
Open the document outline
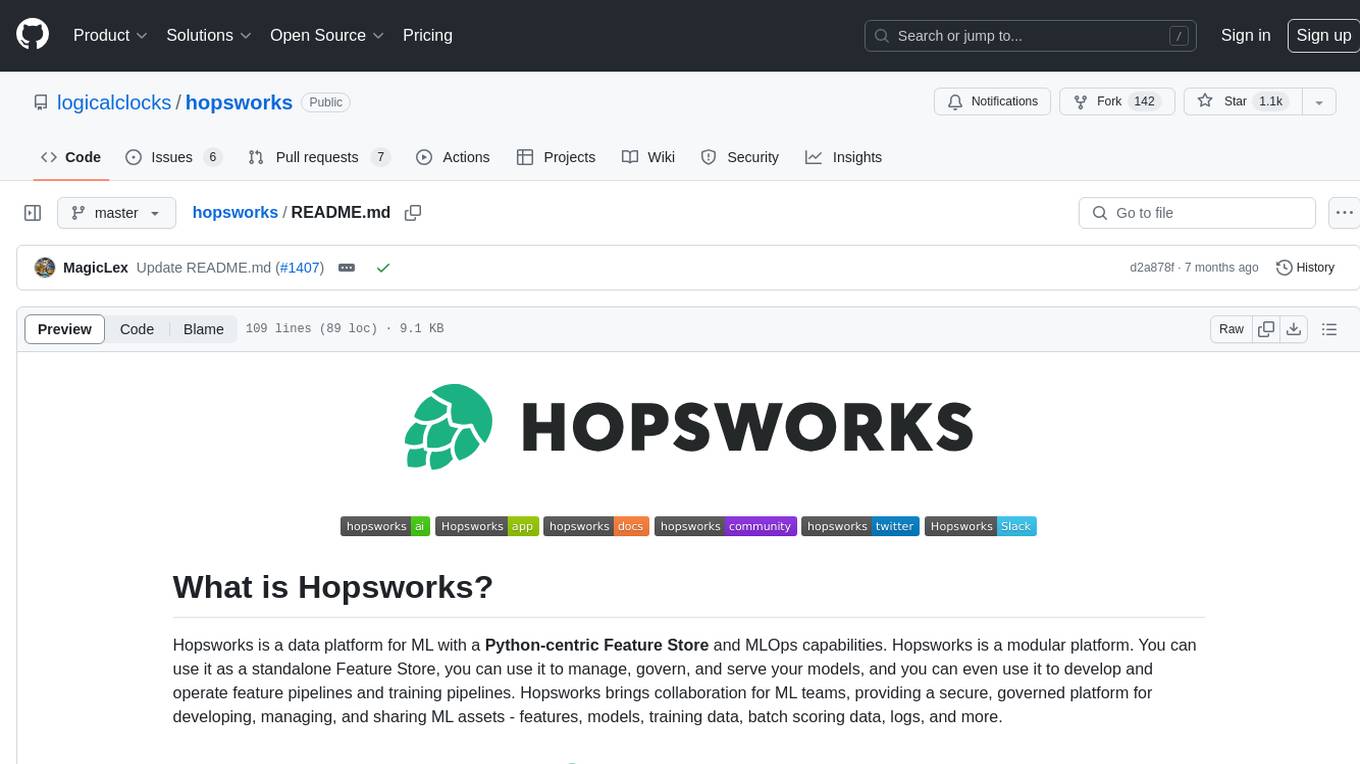(1329, 329)
